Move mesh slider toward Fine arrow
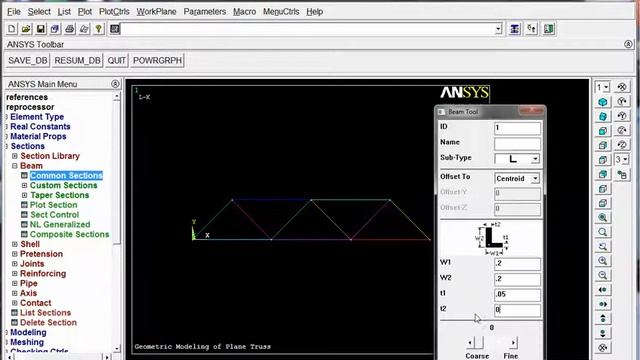The height and width of the screenshot is (360, 640). (513, 342)
